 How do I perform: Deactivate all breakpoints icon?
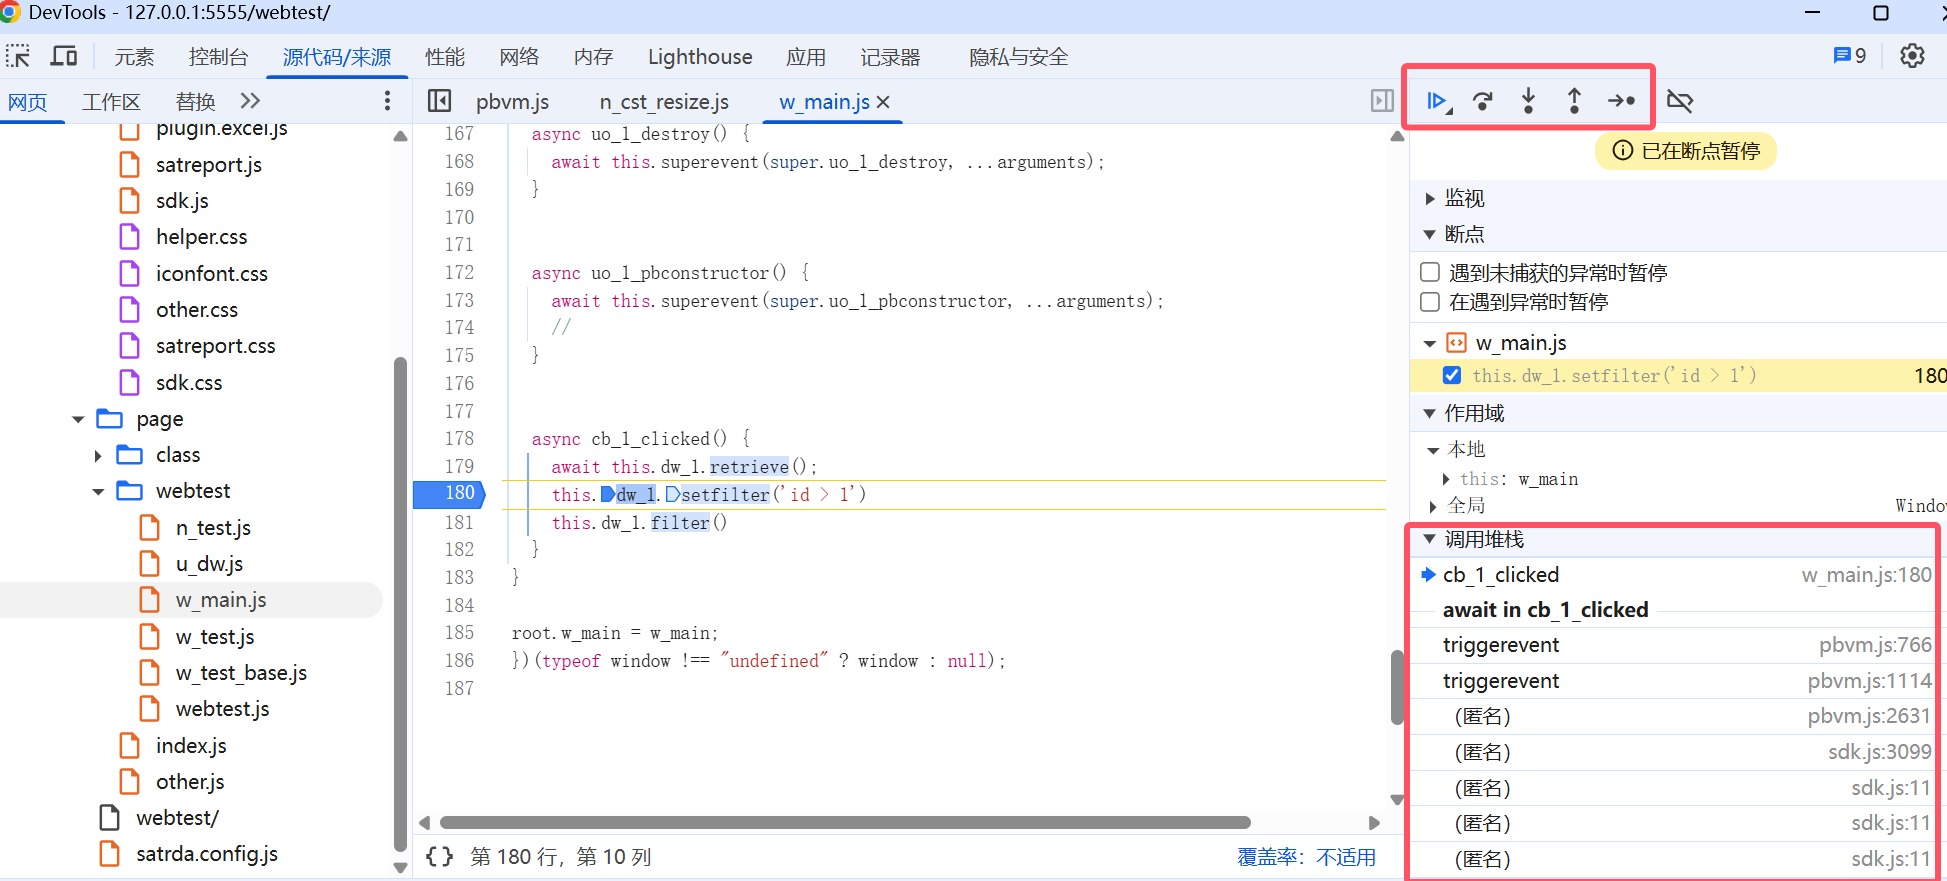click(x=1680, y=101)
